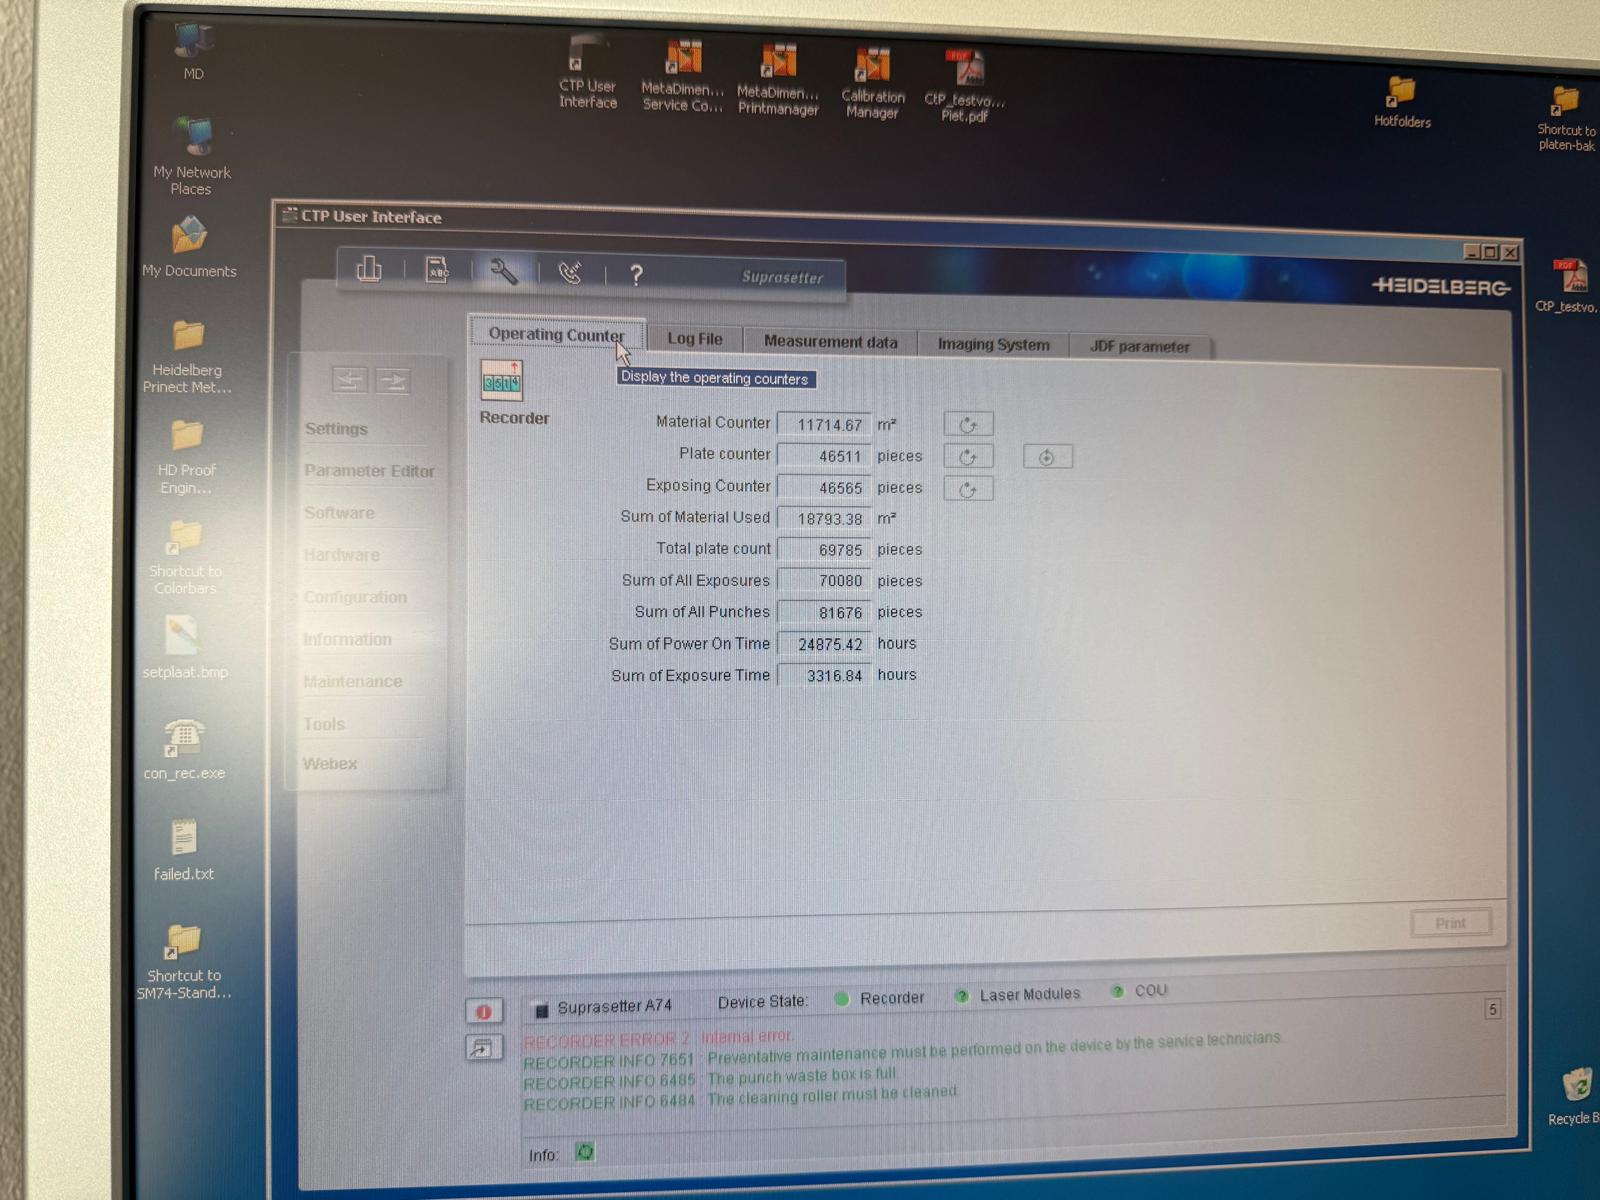Open the Measurement data tab
The height and width of the screenshot is (1200, 1600).
coord(830,342)
